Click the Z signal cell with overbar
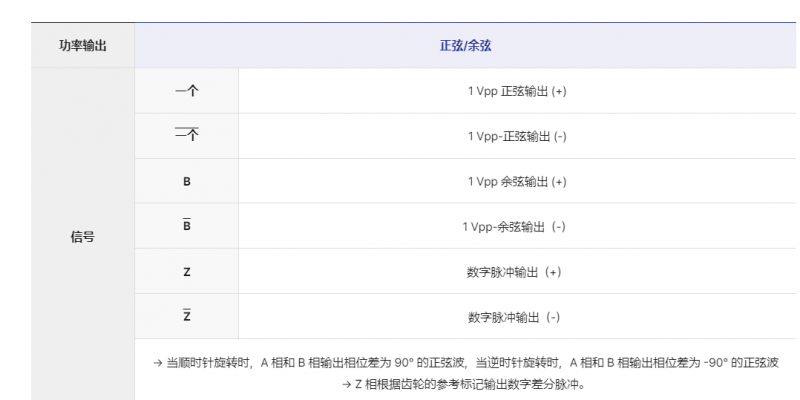800x400 pixels. [x=186, y=316]
